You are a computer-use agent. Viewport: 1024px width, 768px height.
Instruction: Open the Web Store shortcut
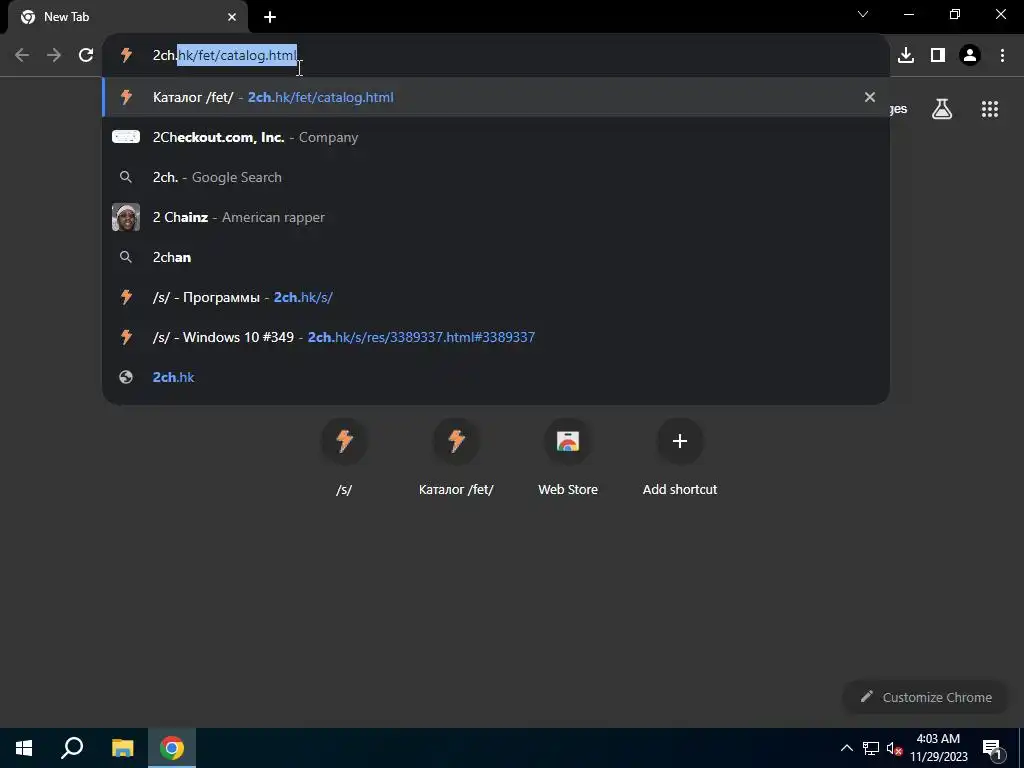point(568,457)
